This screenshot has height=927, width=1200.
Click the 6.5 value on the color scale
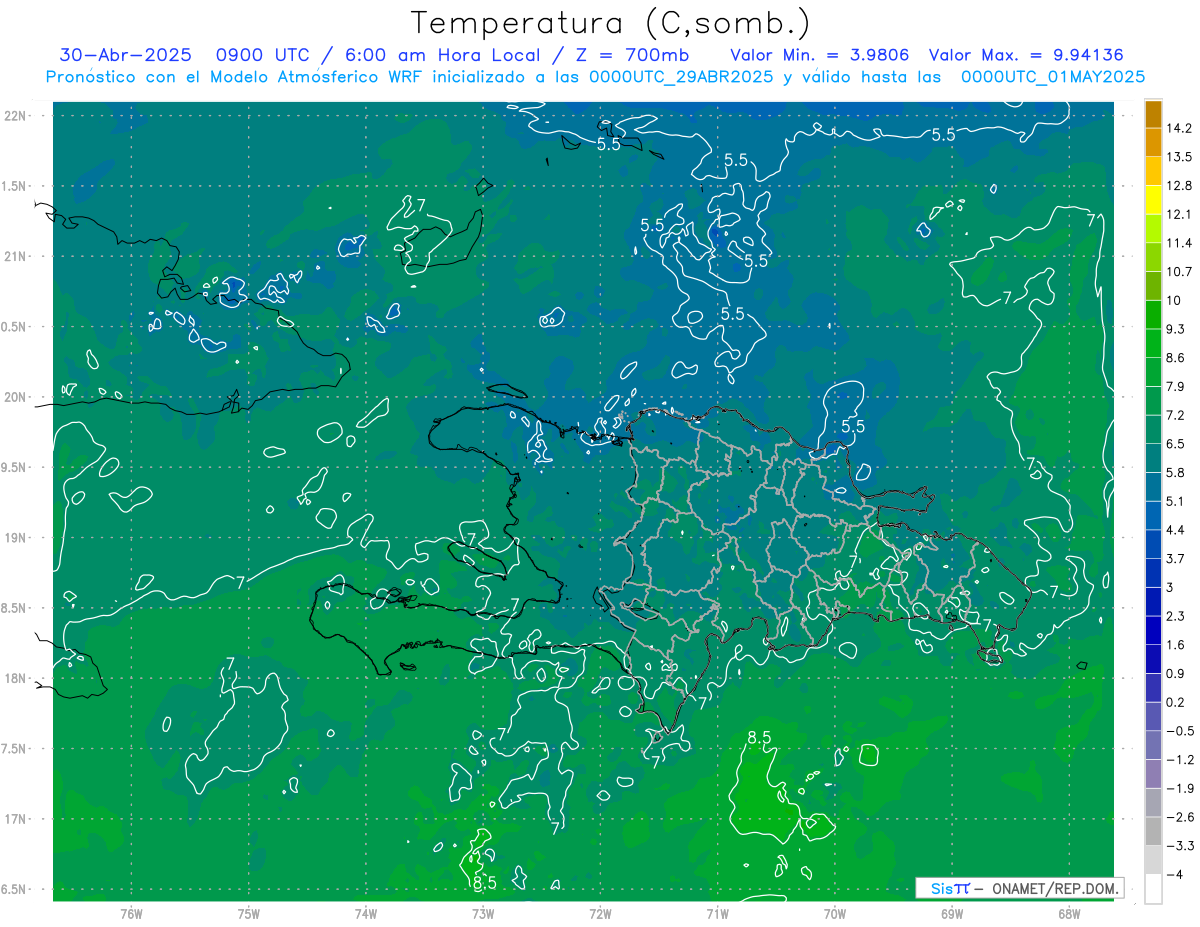(x=1176, y=444)
